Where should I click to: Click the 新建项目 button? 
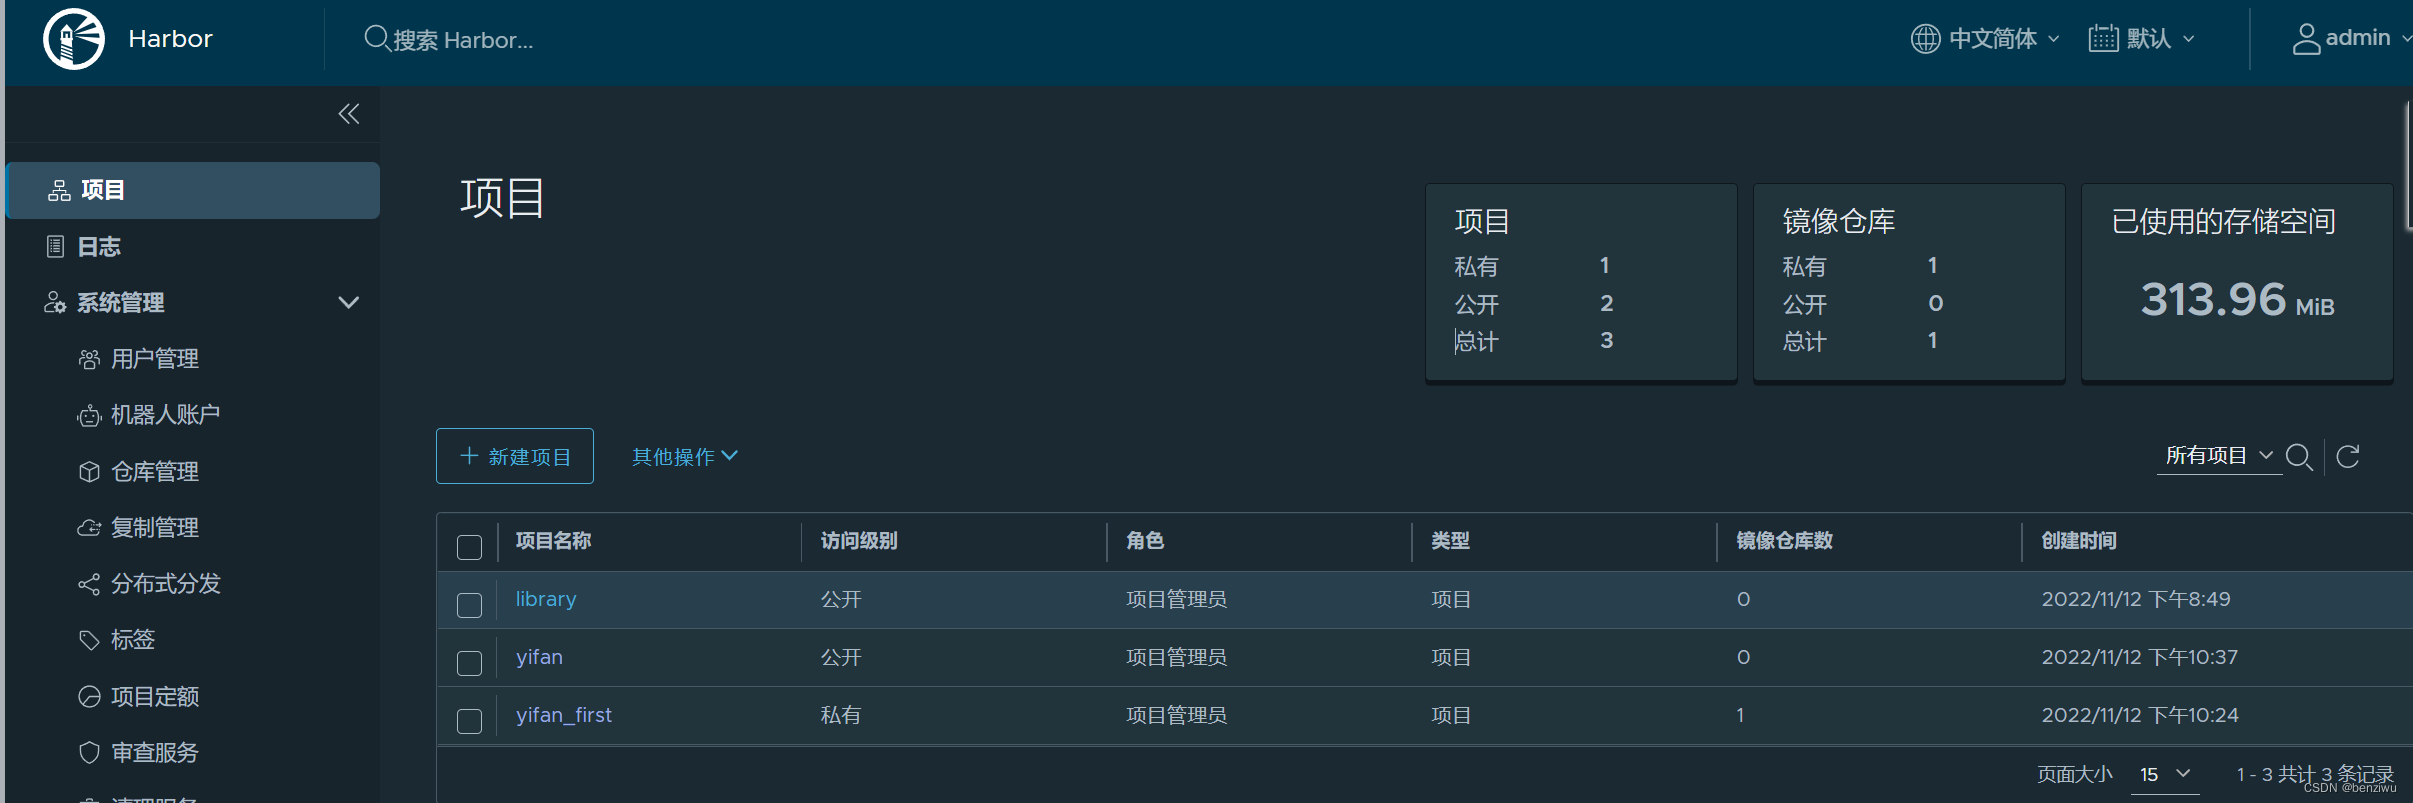pos(515,456)
